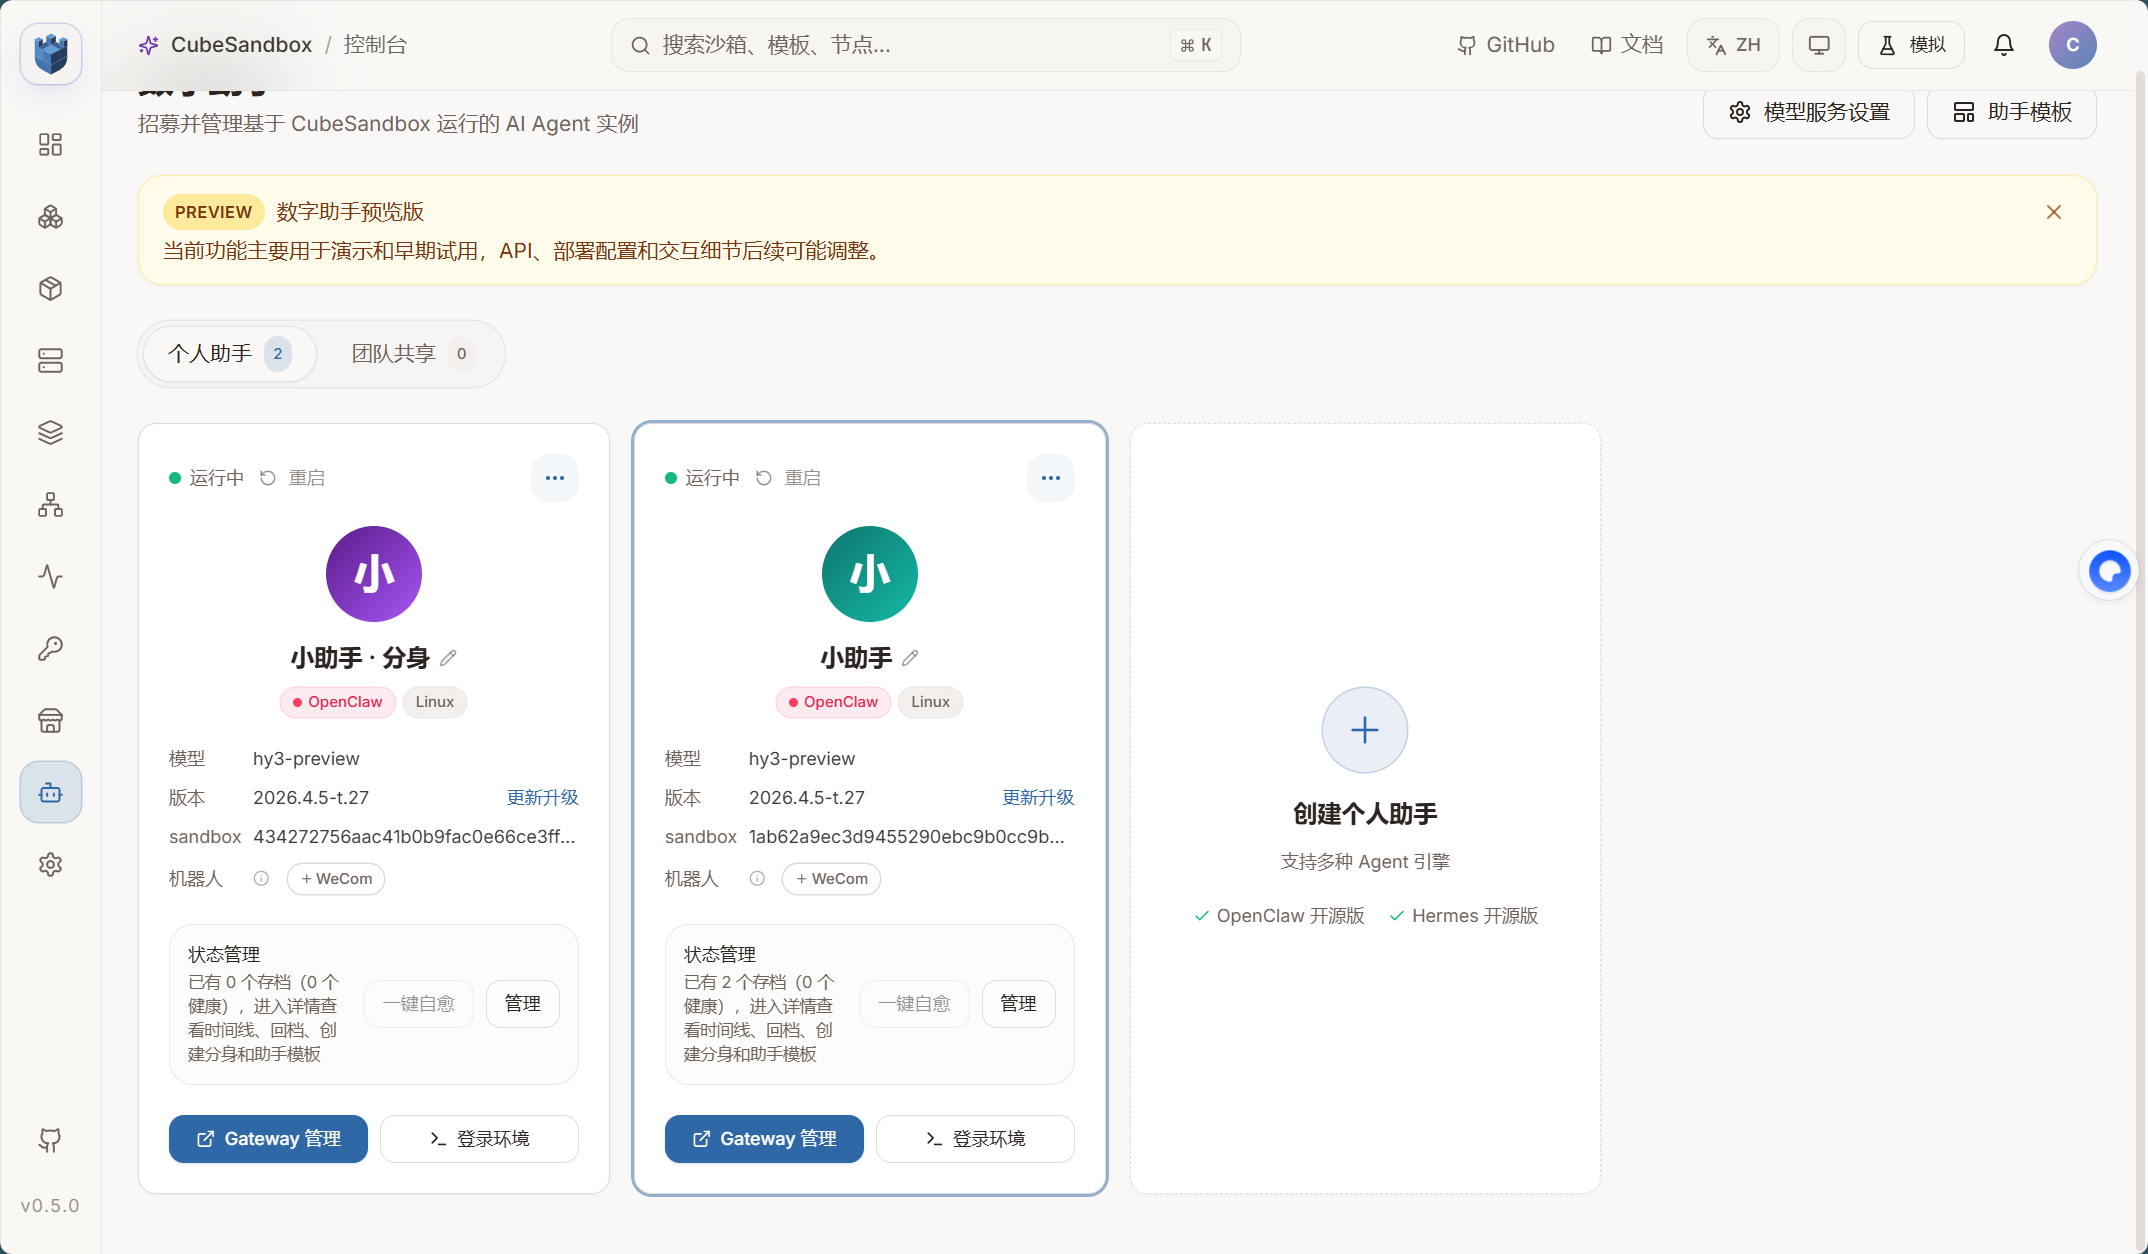Click the CubeSandbox logo in sidebar
This screenshot has width=2148, height=1254.
point(51,53)
